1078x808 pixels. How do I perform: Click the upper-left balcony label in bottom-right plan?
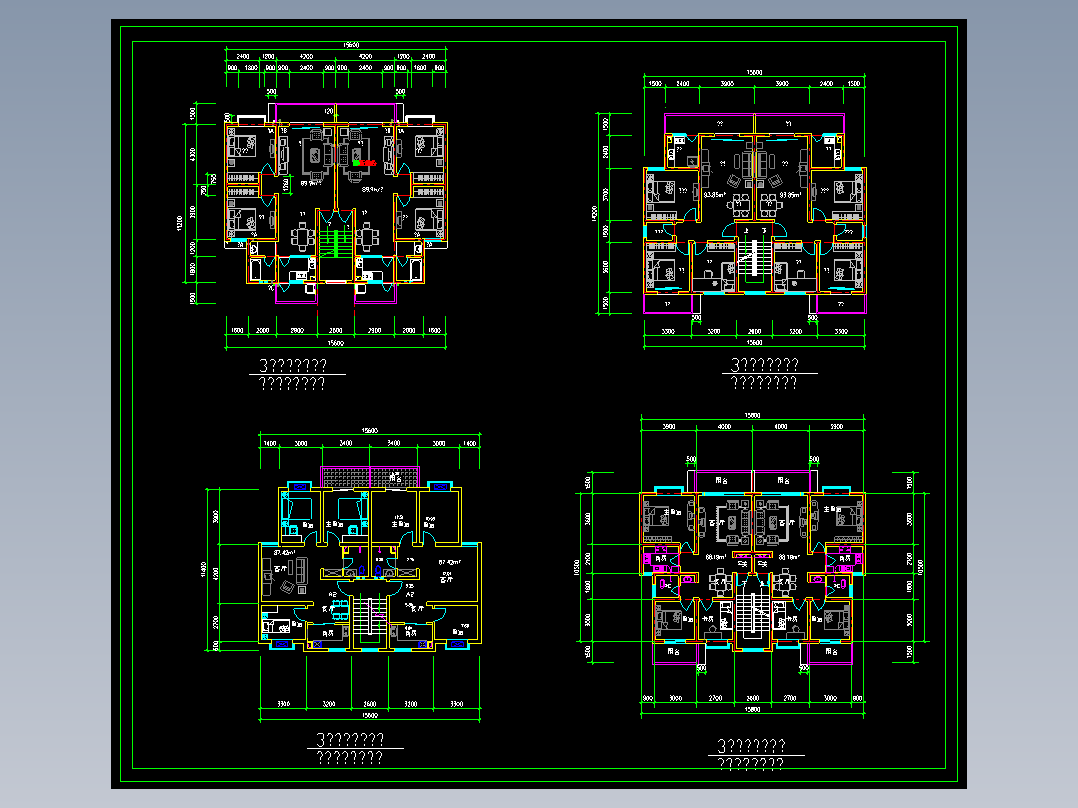tap(722, 481)
